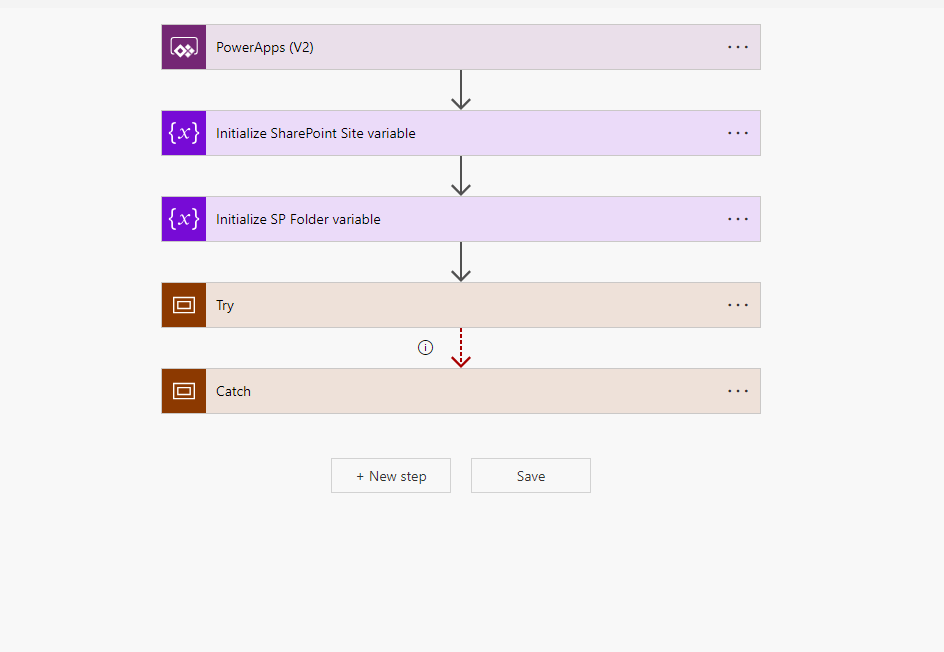944x652 pixels.
Task: Click the Try scope icon
Action: click(183, 304)
